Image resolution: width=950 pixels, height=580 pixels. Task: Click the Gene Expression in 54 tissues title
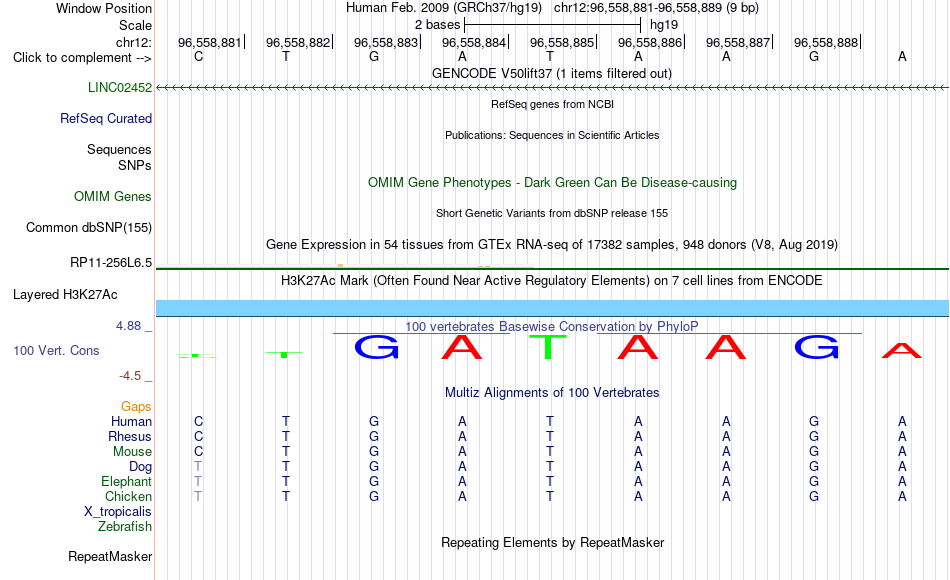[552, 244]
